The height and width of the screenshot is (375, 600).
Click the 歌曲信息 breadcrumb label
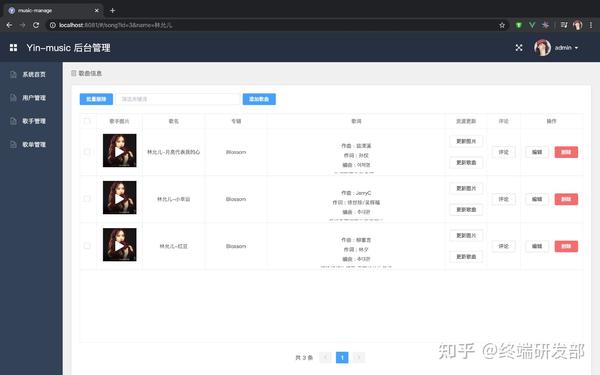(x=90, y=73)
